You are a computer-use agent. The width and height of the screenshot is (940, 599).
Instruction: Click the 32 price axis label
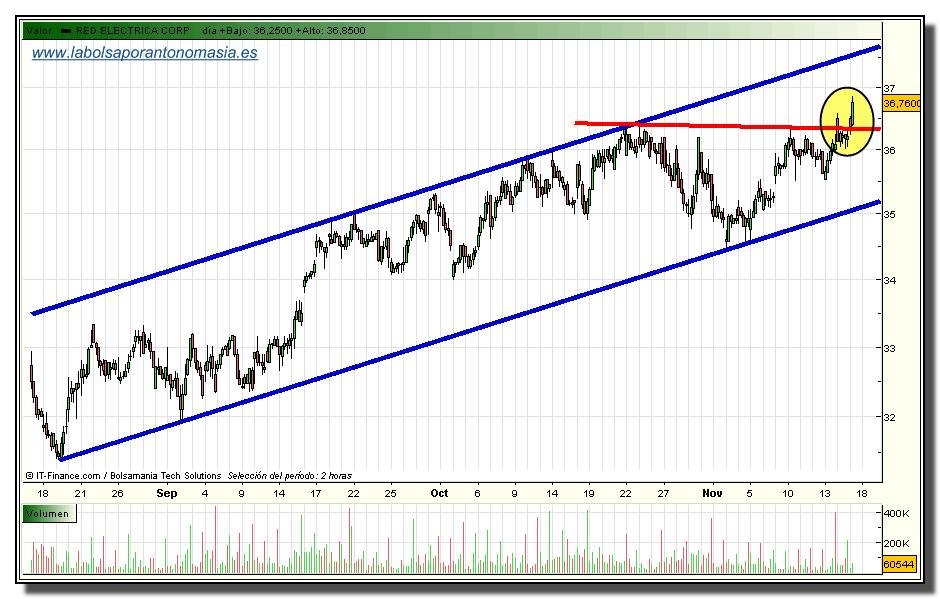pos(889,417)
